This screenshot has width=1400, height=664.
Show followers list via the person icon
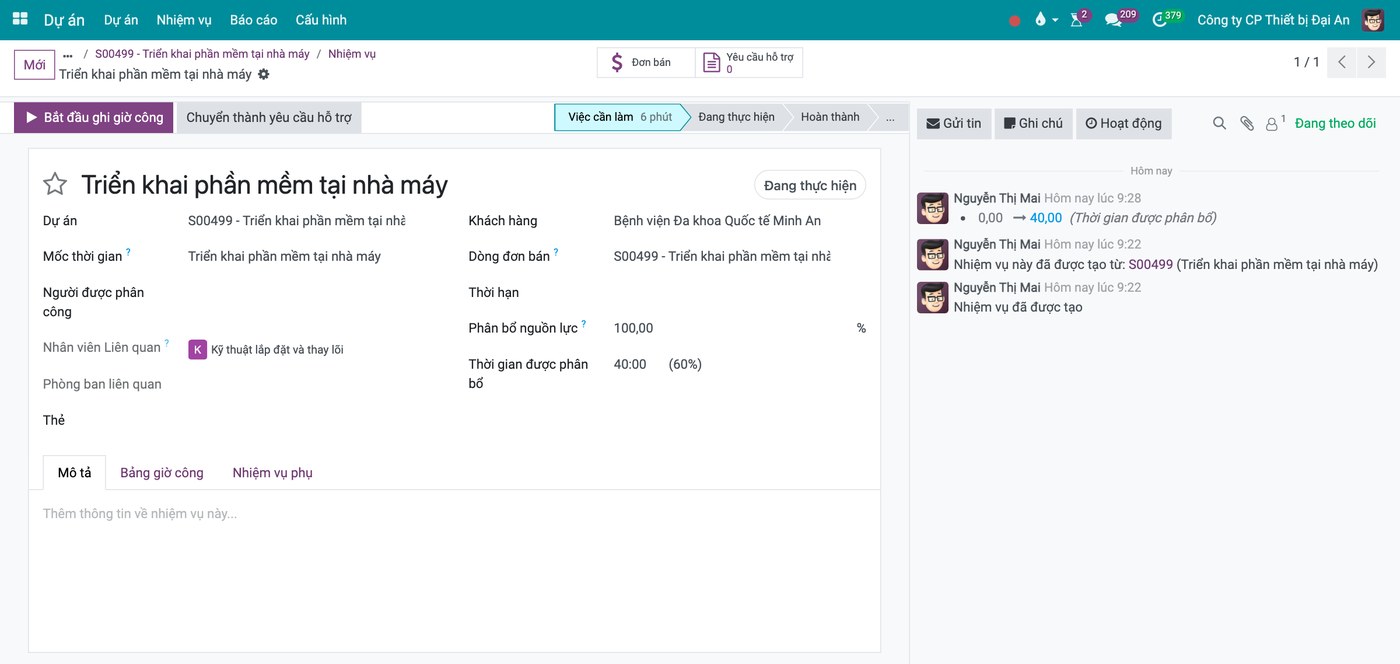point(1275,123)
